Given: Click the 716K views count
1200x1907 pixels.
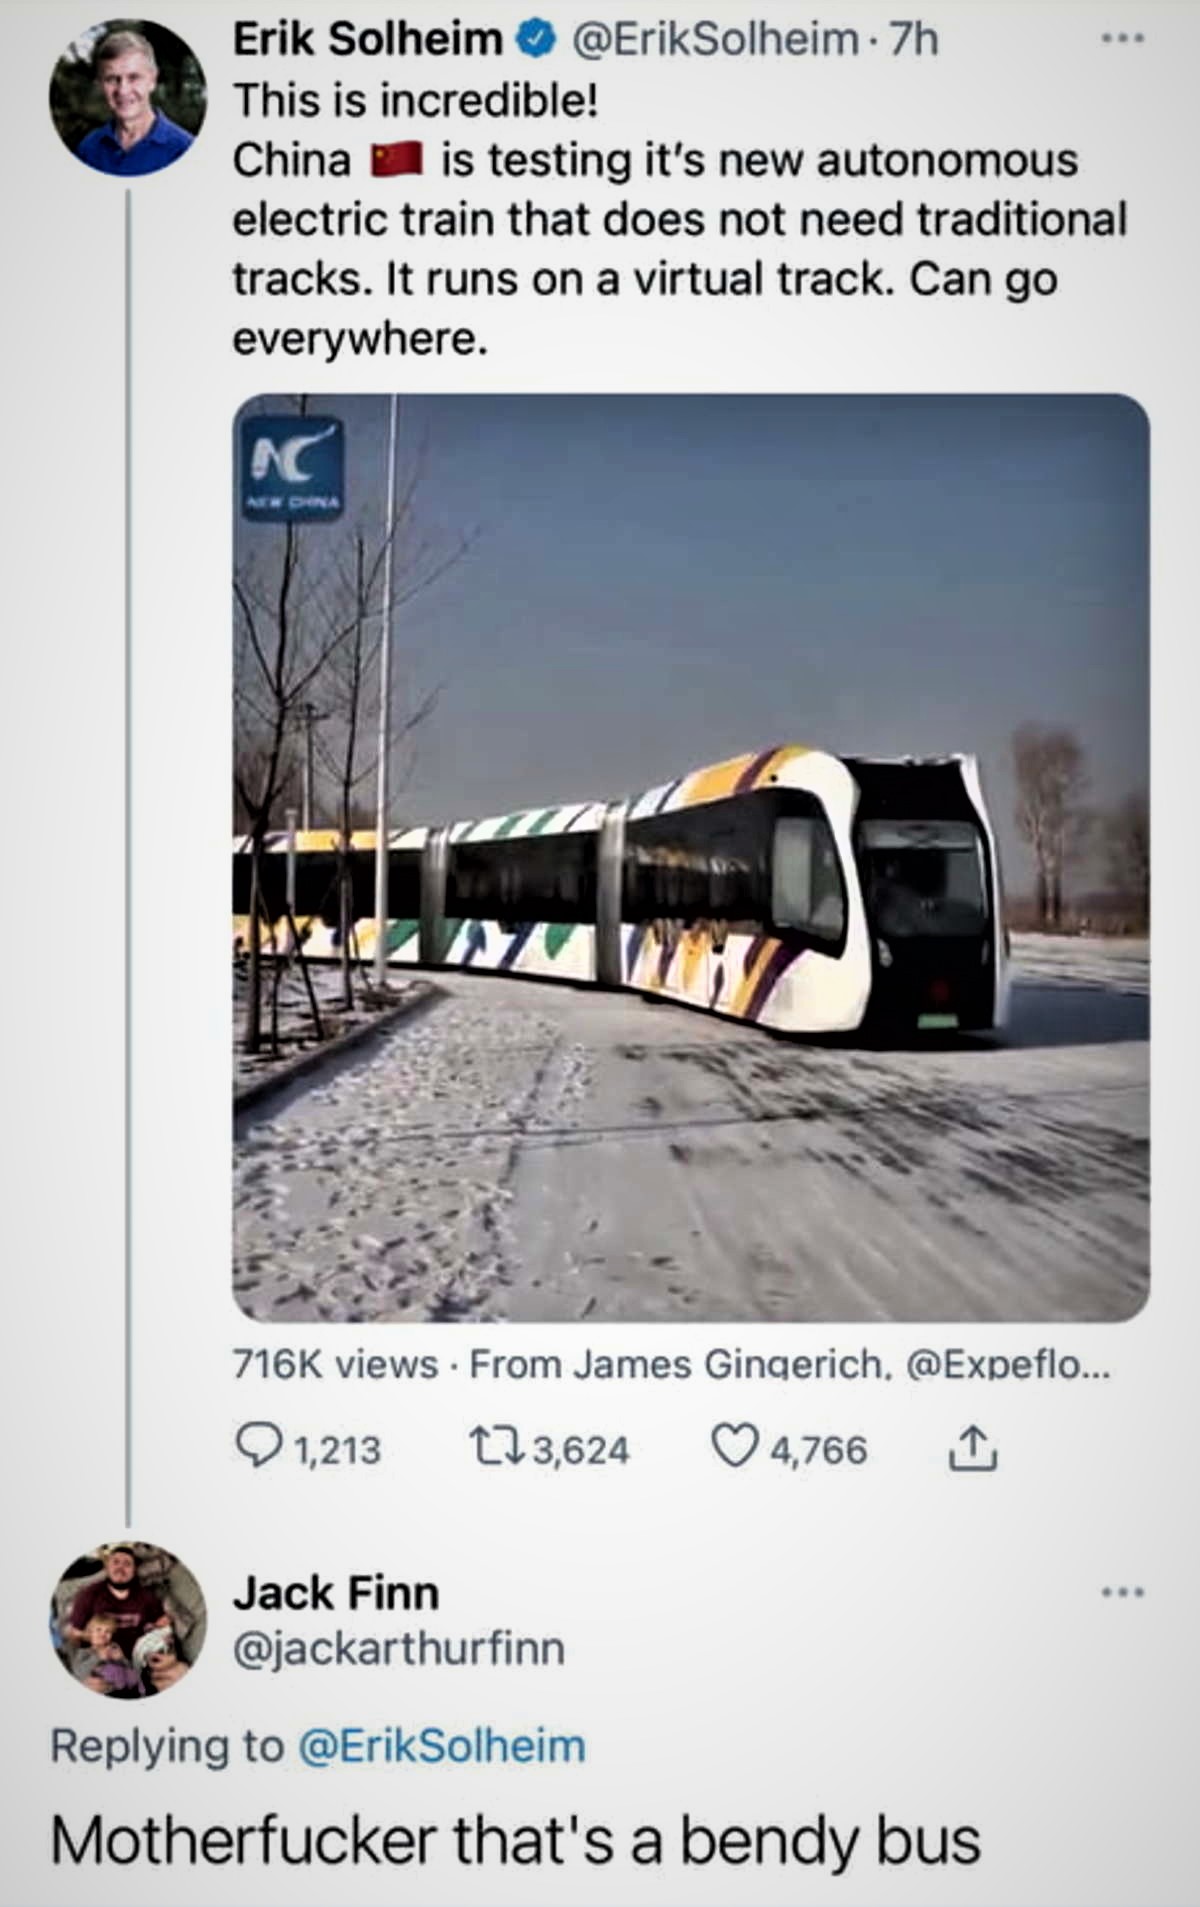Looking at the screenshot, I should pos(335,1364).
